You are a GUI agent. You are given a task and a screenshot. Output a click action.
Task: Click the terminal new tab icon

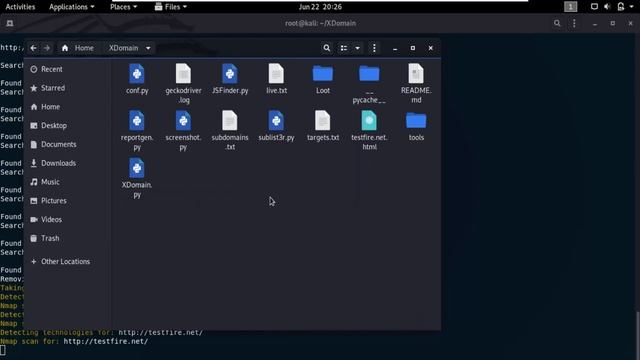tap(10, 23)
